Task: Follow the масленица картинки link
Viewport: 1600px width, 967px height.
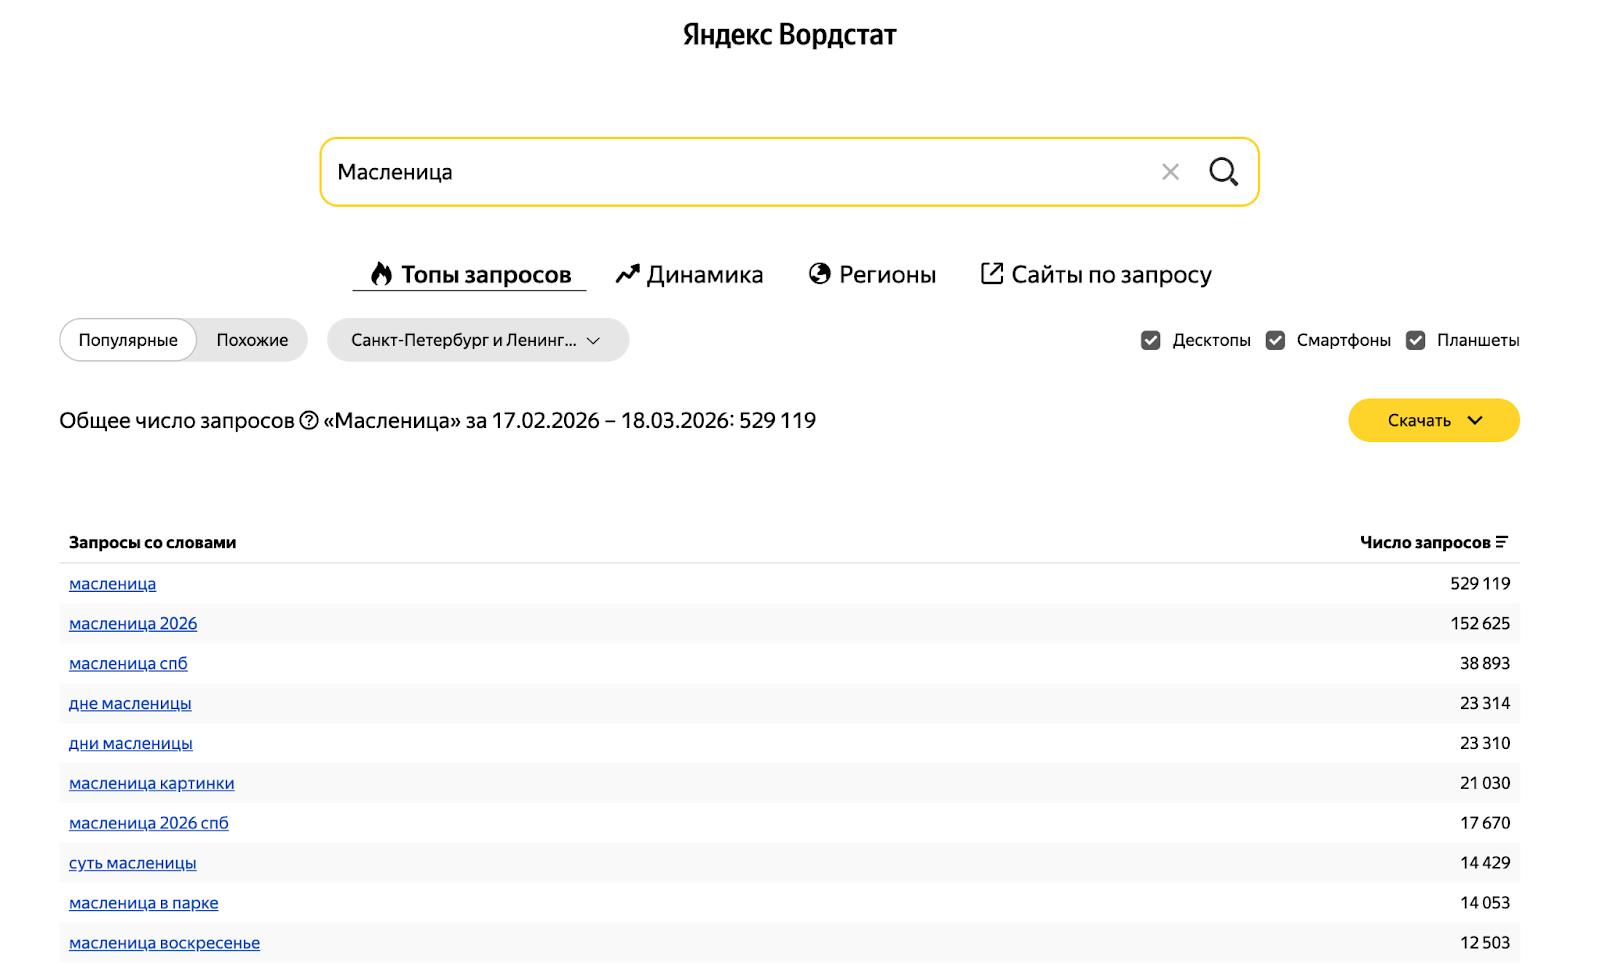Action: 152,784
